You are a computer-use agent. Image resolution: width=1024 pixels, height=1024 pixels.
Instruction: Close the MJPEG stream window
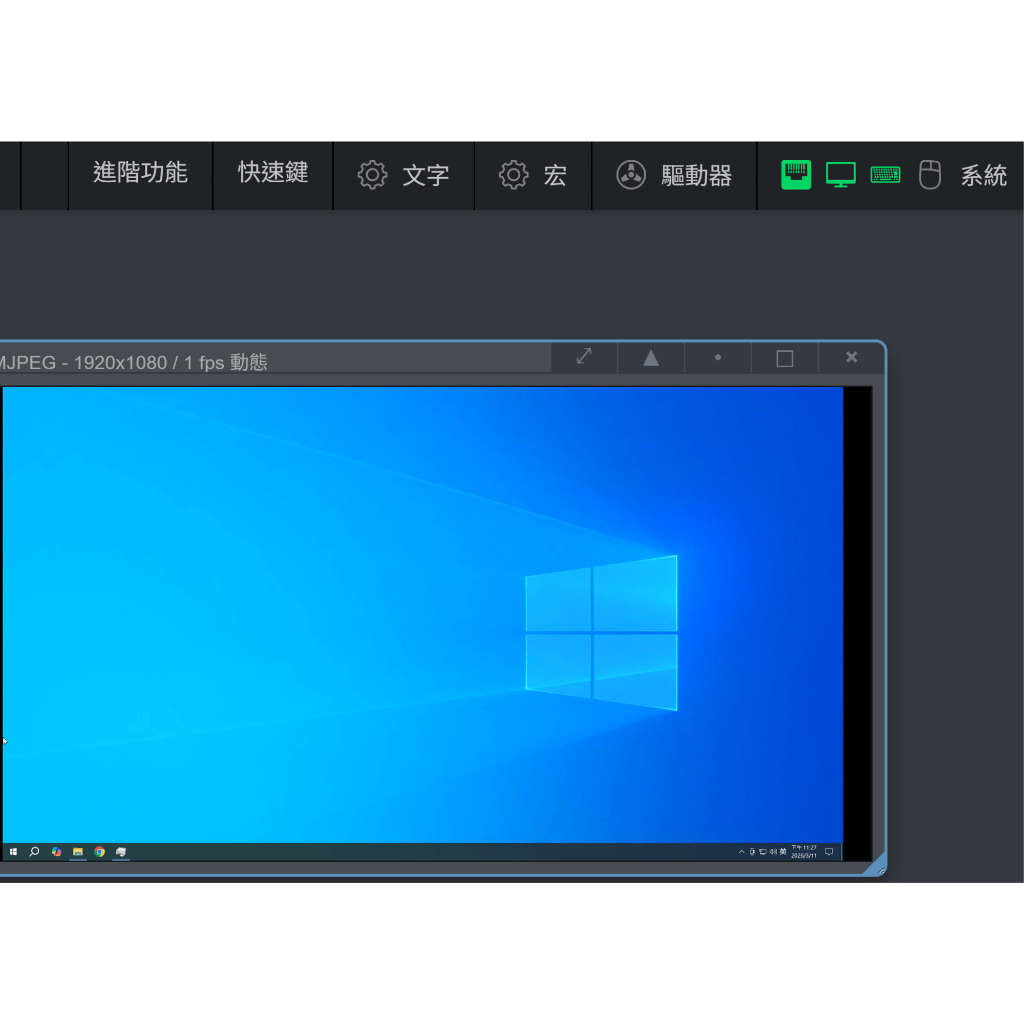(852, 357)
